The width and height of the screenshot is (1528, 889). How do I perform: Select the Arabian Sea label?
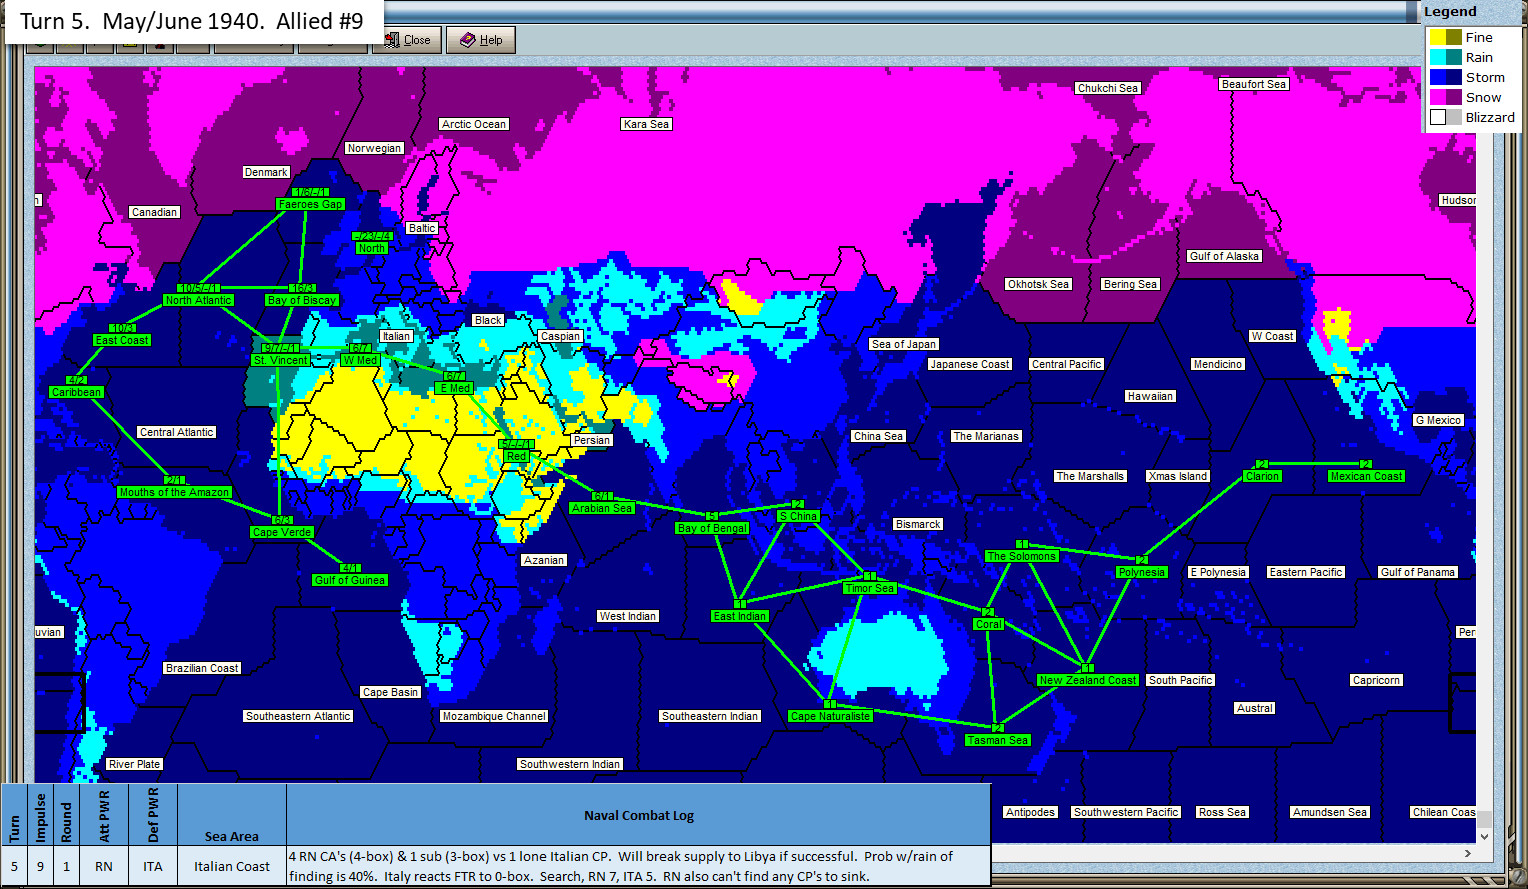pos(602,508)
